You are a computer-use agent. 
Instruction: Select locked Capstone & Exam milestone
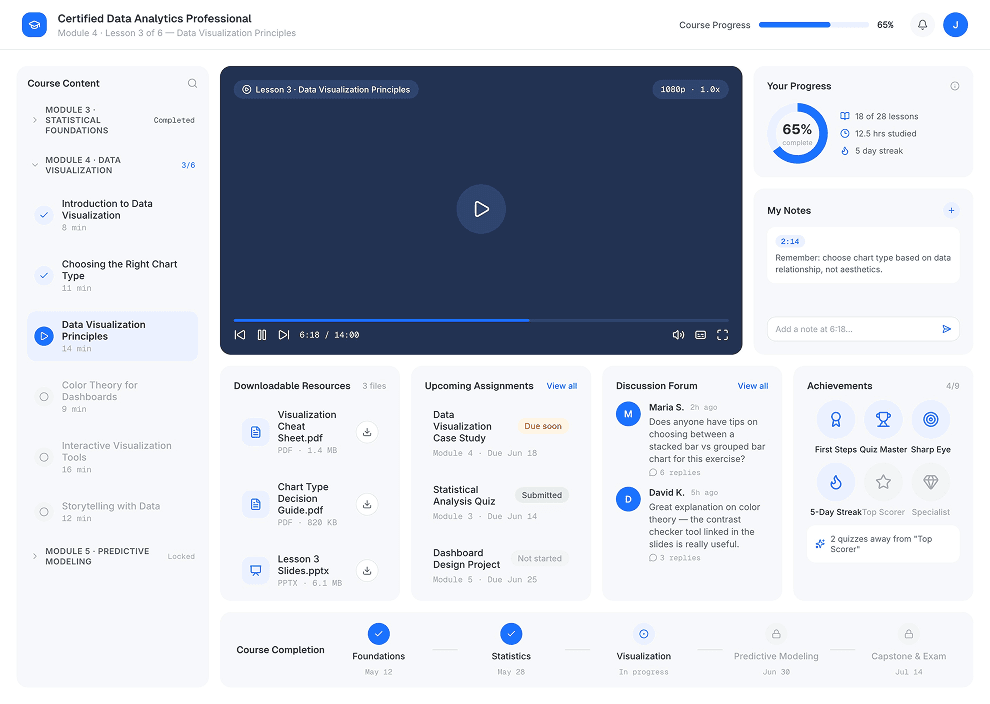[909, 633]
